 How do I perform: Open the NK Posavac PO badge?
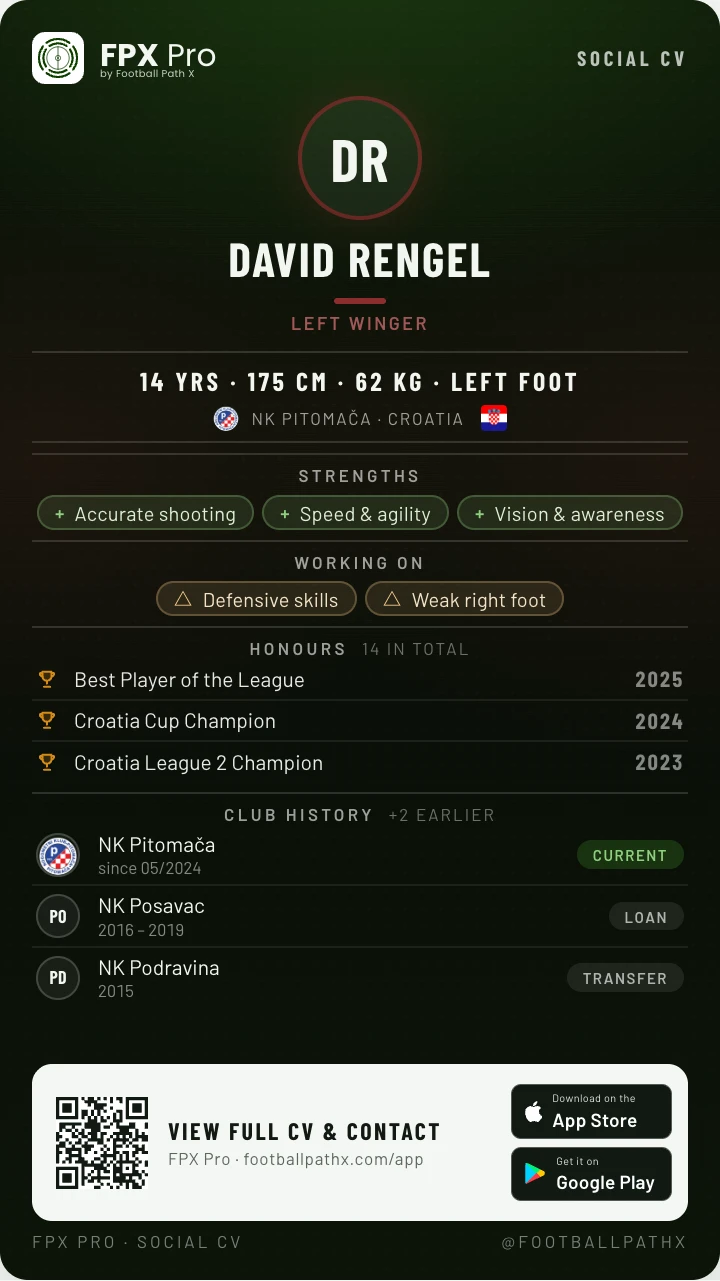[x=58, y=917]
